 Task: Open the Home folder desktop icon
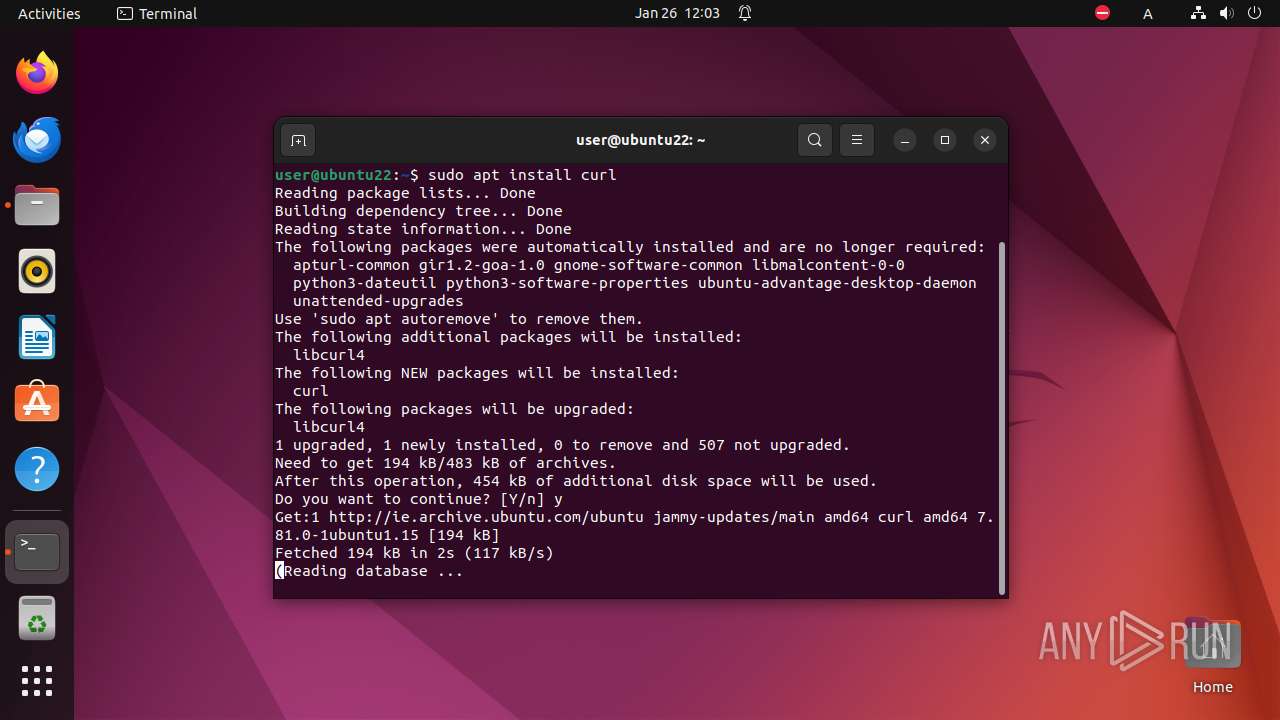click(1212, 656)
